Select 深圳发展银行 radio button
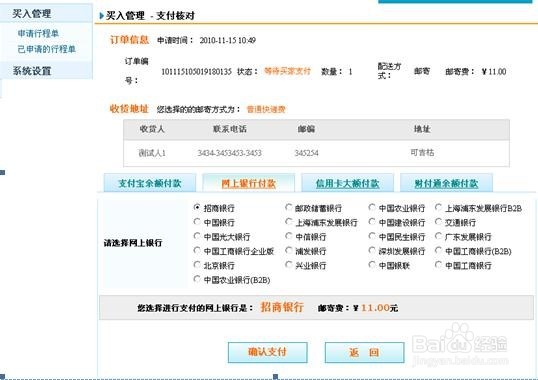 (x=372, y=251)
